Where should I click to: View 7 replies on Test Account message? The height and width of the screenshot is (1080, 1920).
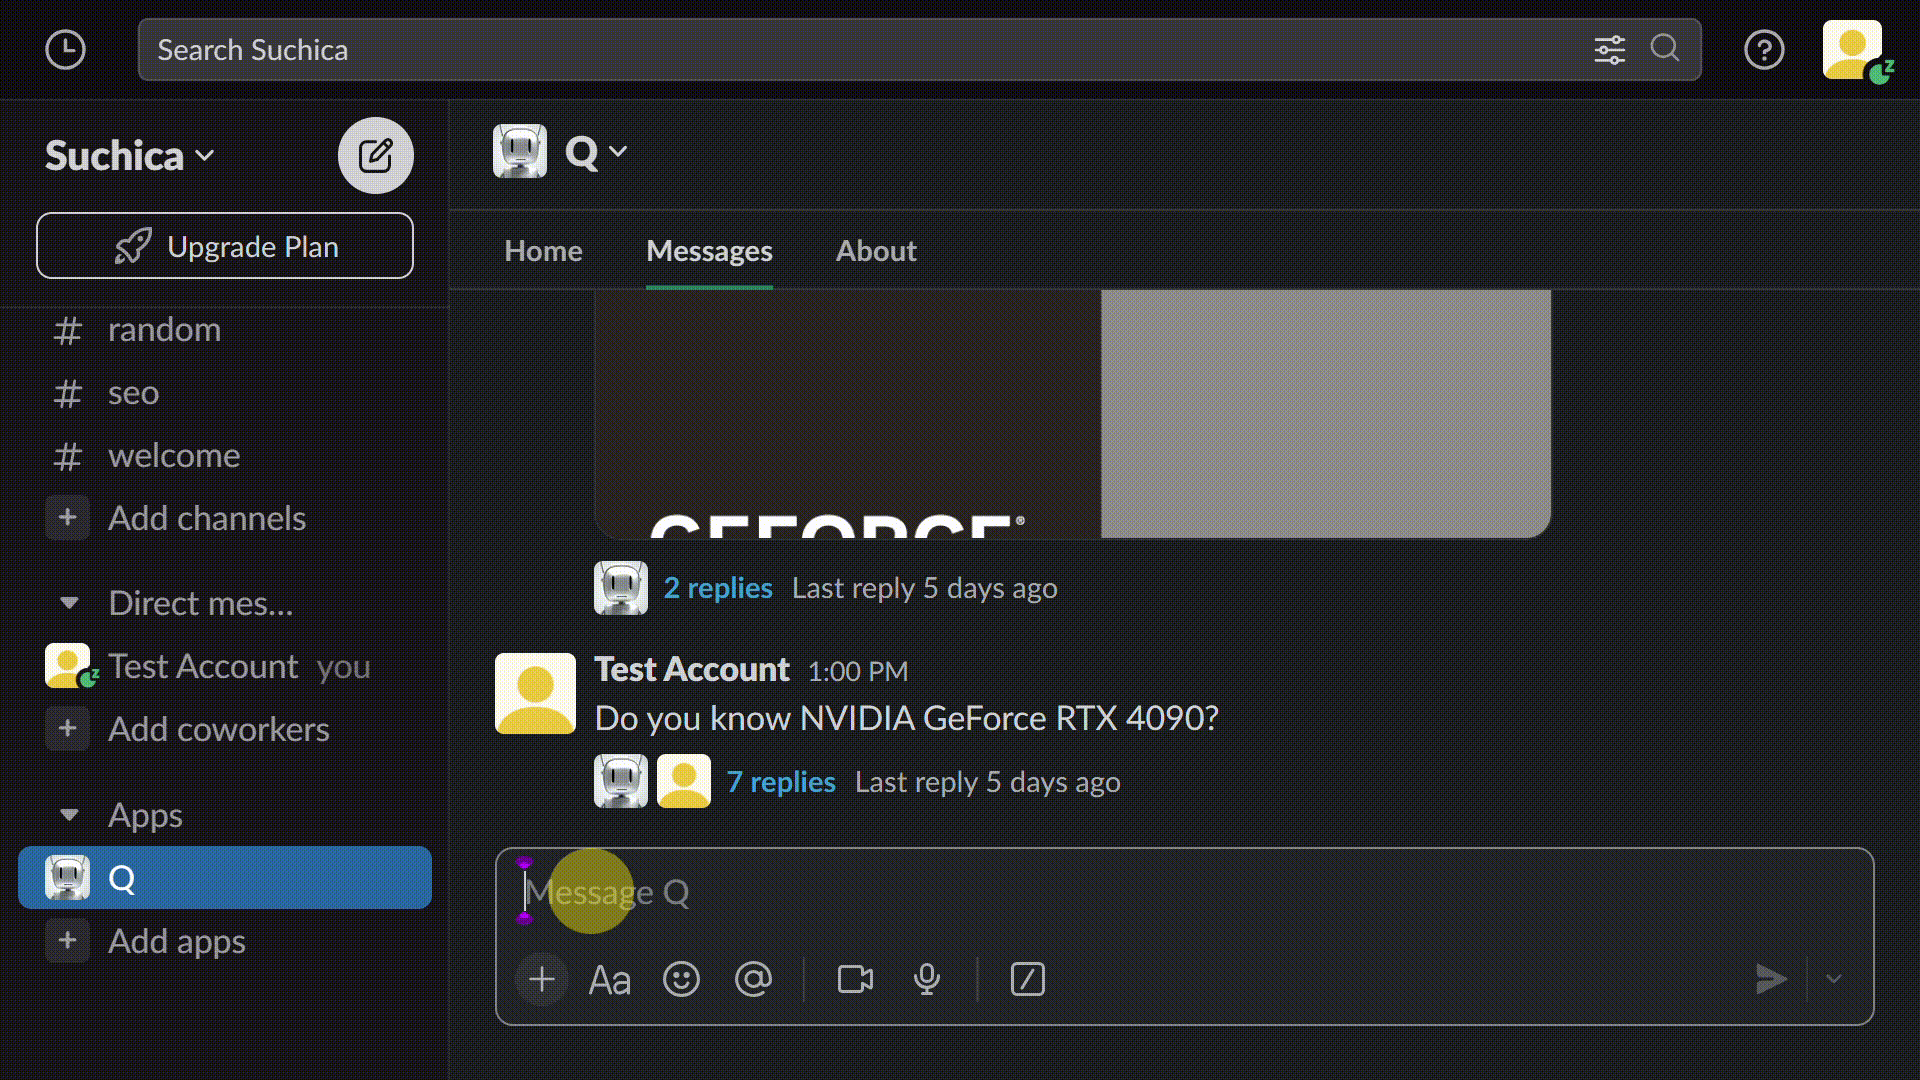(x=779, y=779)
